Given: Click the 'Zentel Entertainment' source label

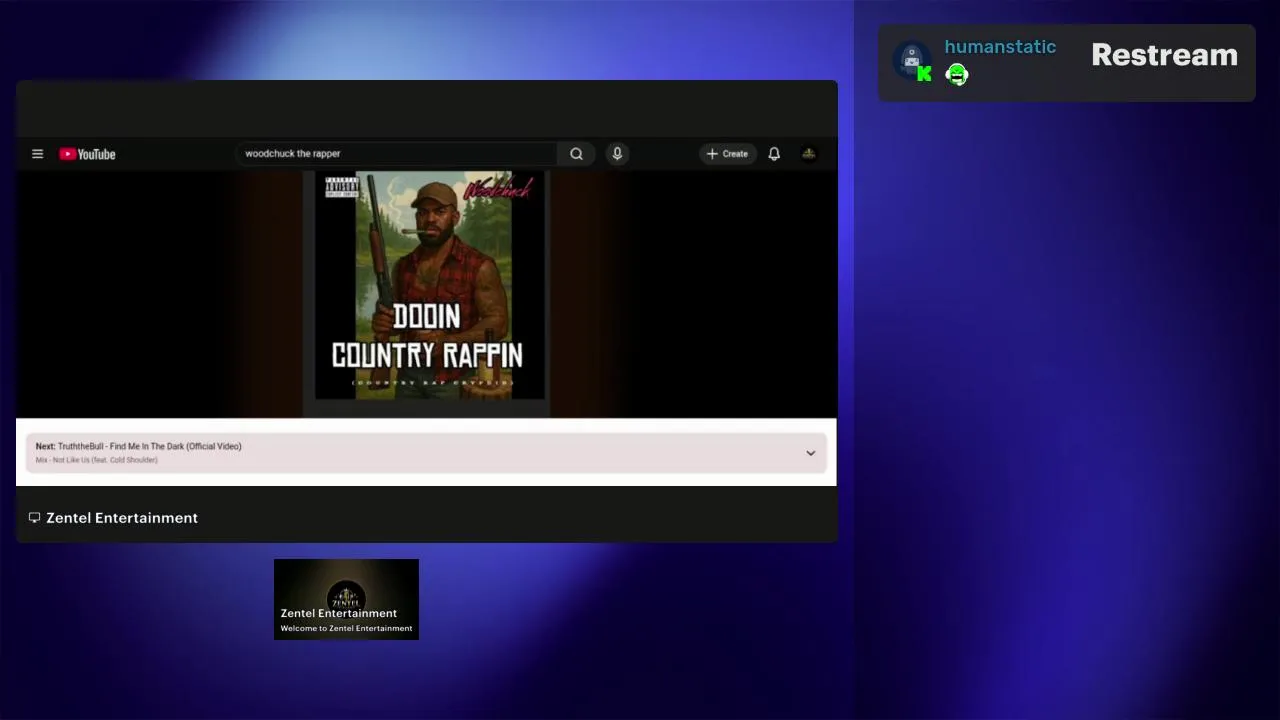Looking at the screenshot, I should coord(122,518).
